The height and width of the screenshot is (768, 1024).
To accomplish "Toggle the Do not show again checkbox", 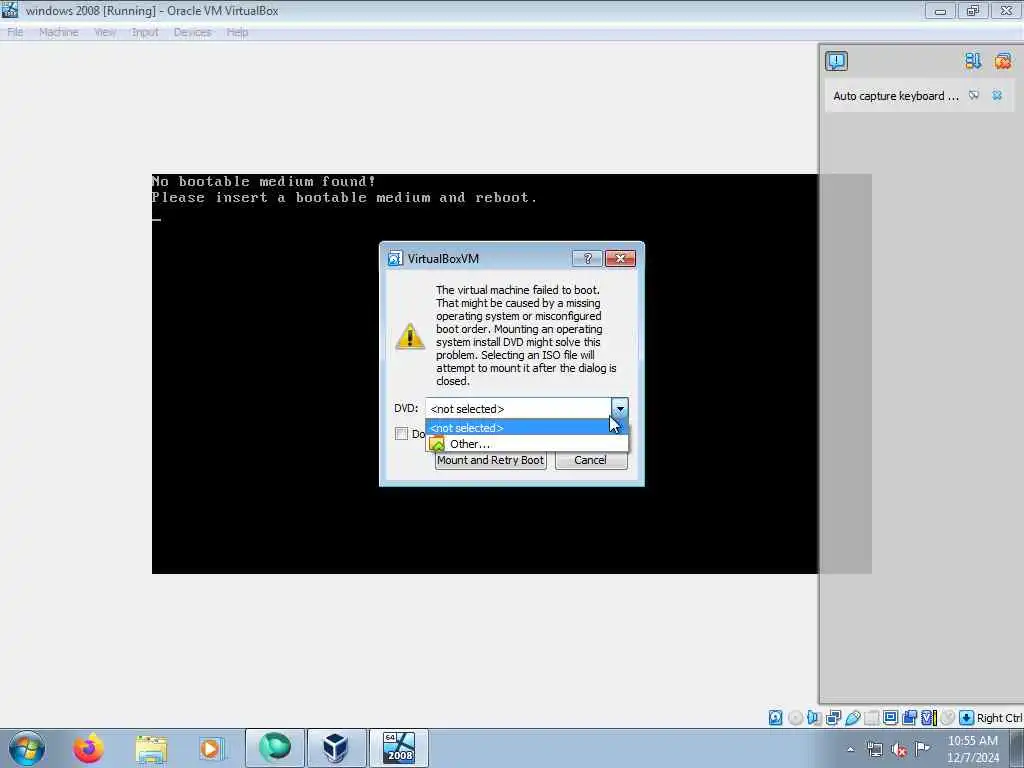I will point(402,434).
